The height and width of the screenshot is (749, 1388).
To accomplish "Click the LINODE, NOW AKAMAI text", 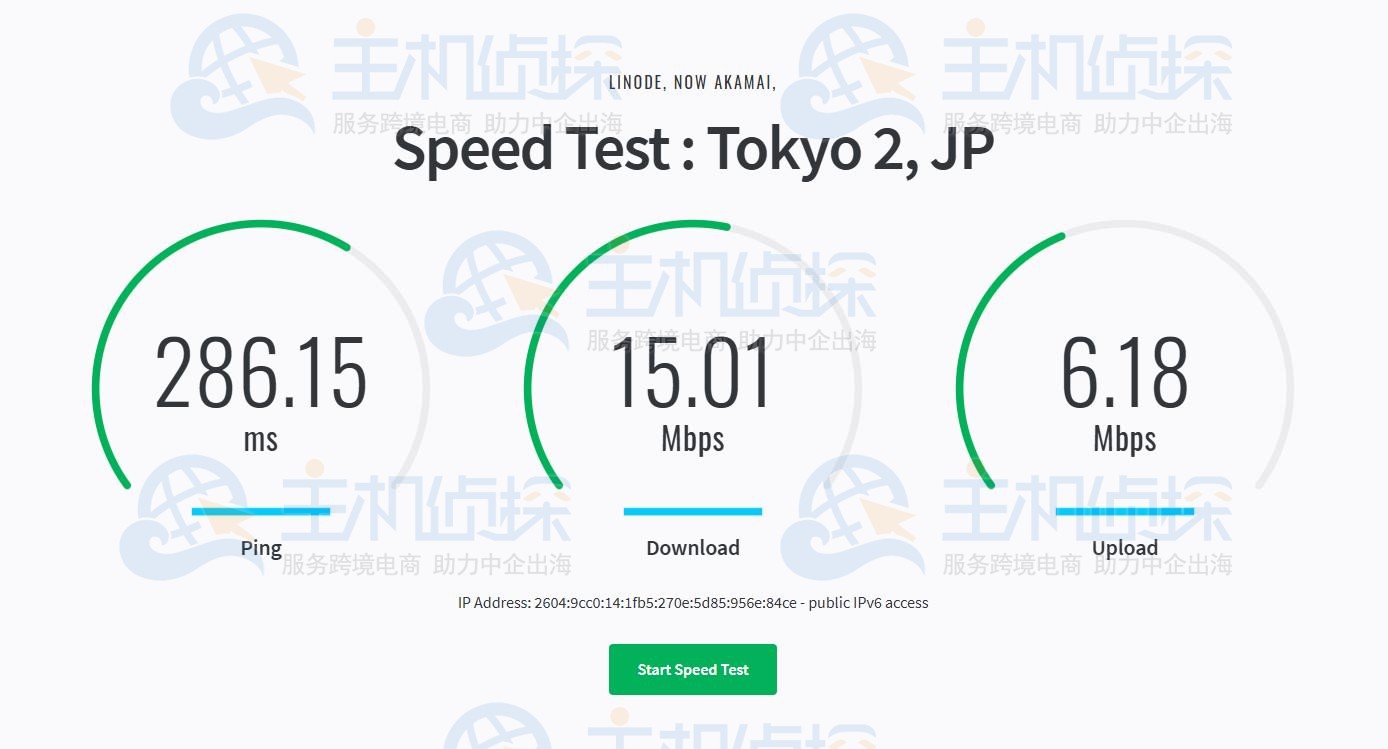I will 692,84.
